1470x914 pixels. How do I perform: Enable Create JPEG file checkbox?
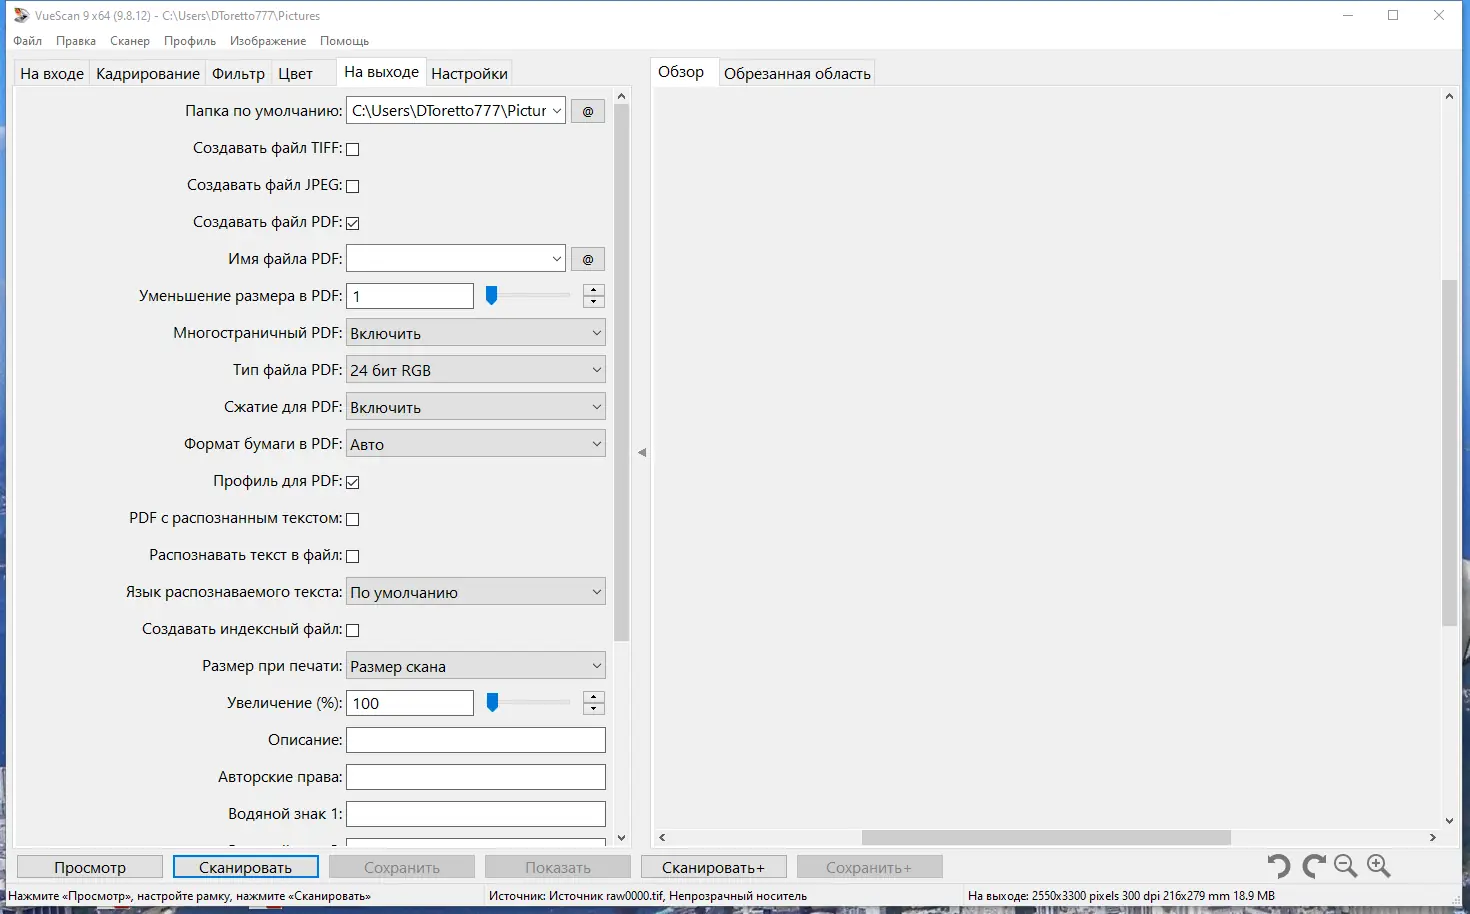(x=352, y=186)
